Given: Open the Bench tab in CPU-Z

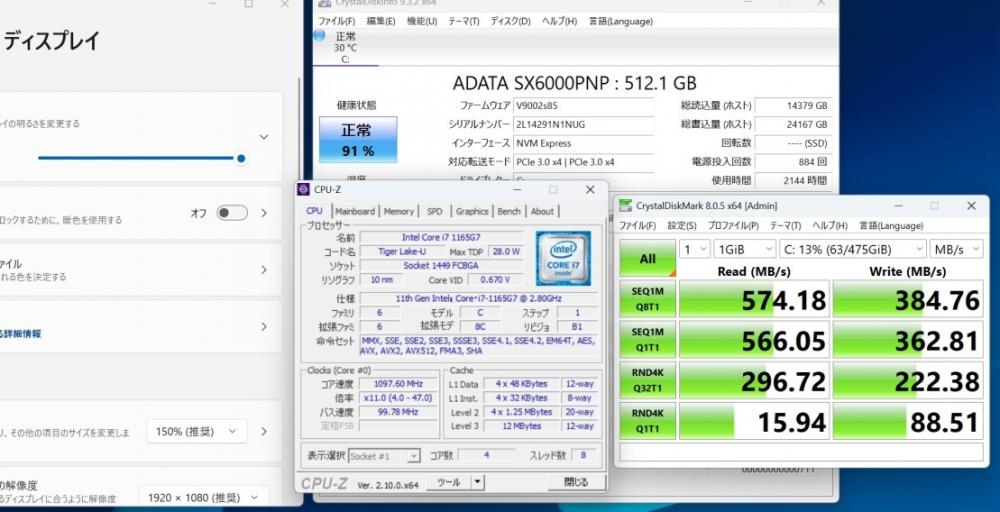Looking at the screenshot, I should 509,211.
